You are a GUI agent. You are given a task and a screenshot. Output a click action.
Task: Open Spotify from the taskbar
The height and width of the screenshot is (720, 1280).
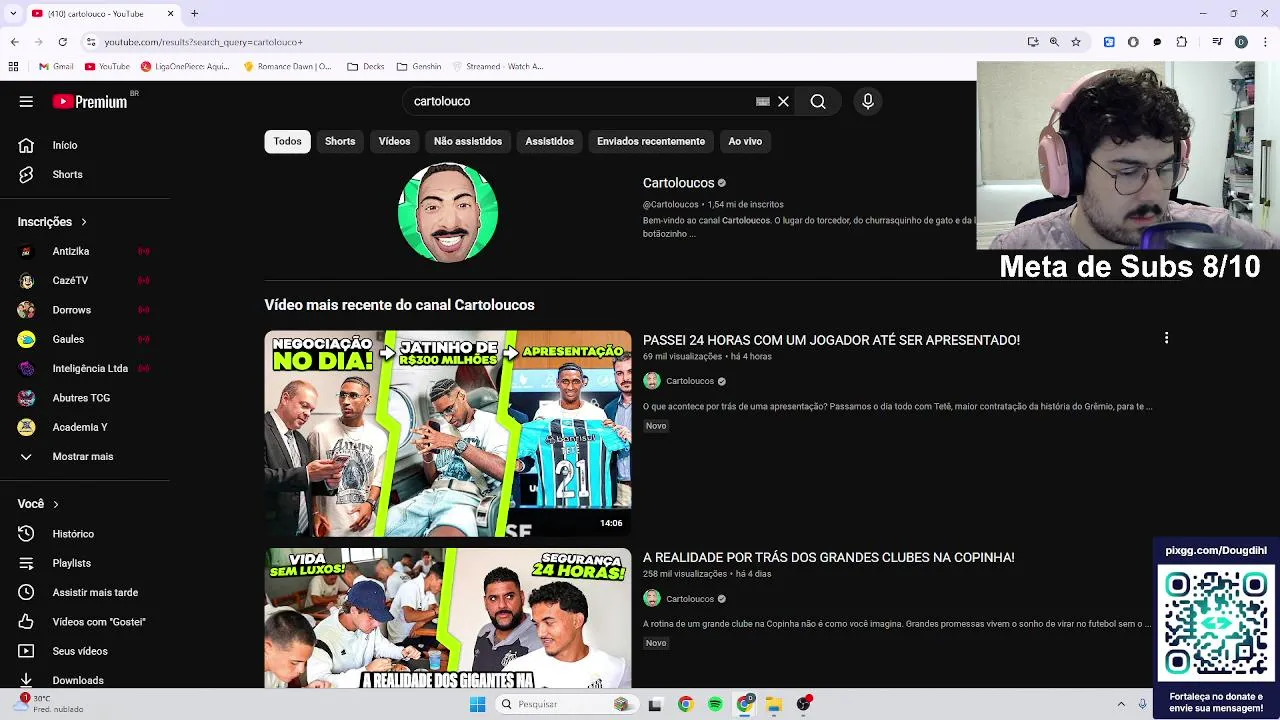click(x=715, y=704)
